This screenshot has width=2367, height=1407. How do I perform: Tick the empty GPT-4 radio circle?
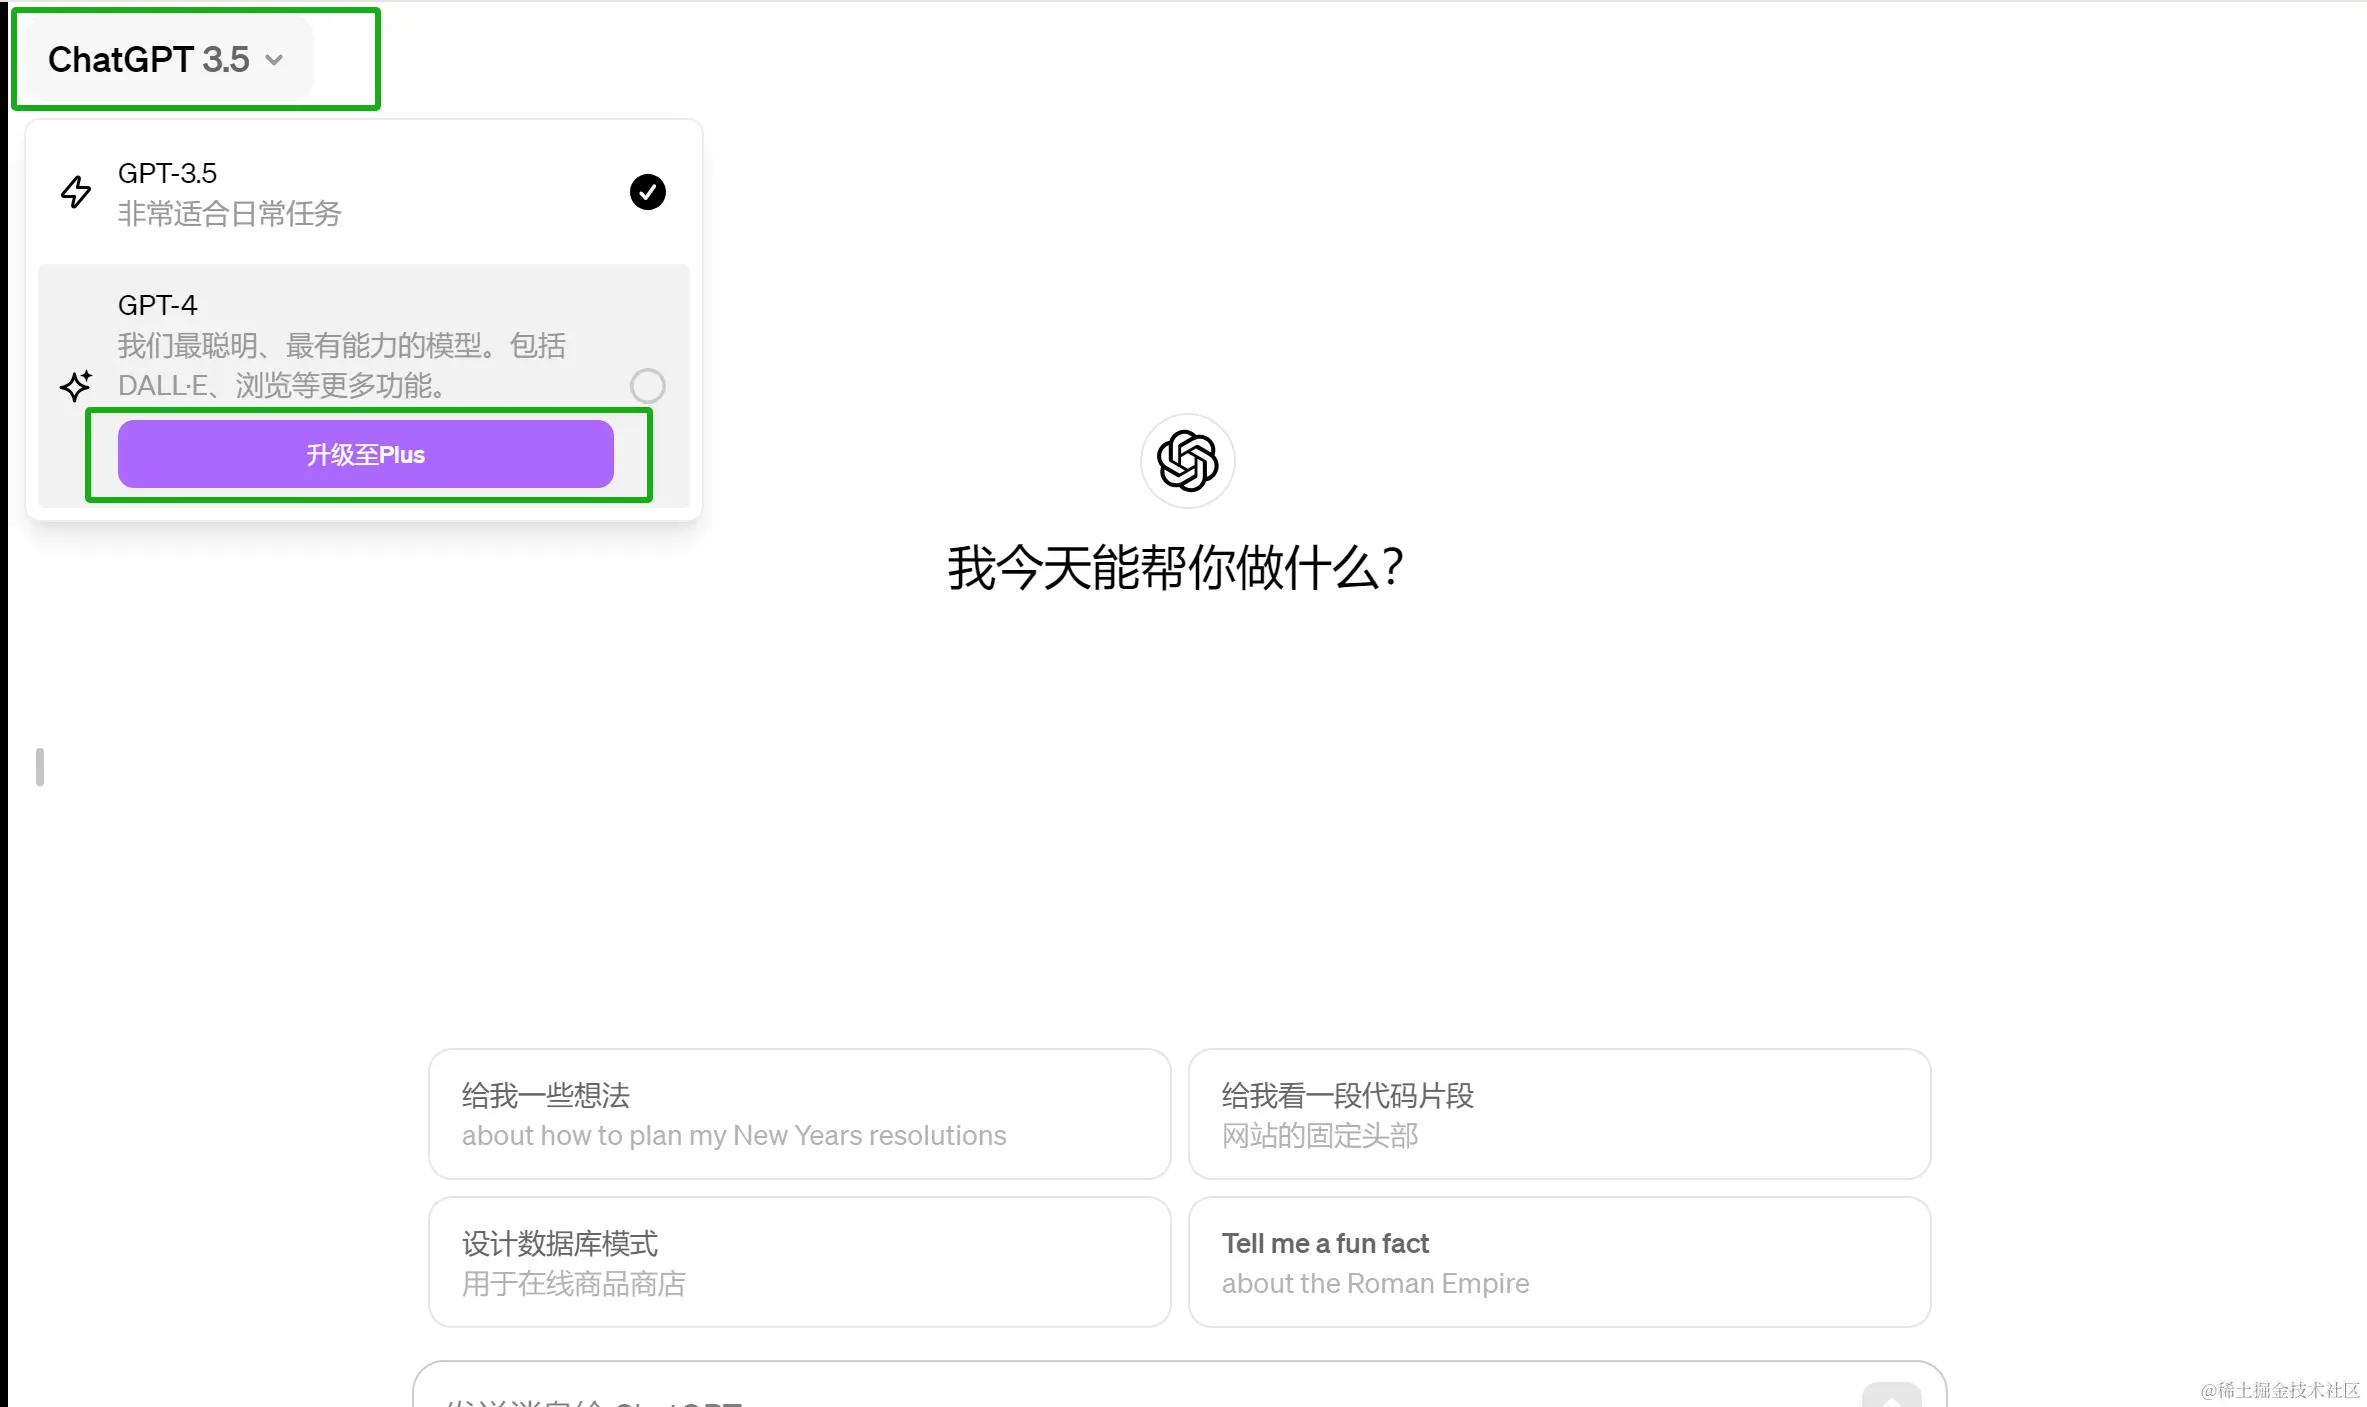(647, 385)
